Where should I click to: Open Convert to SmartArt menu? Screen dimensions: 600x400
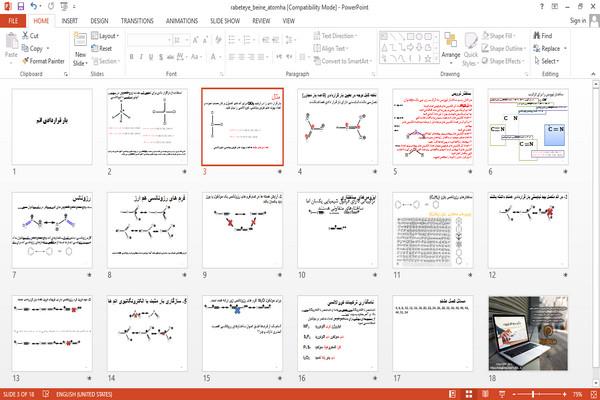pyautogui.click(x=342, y=61)
